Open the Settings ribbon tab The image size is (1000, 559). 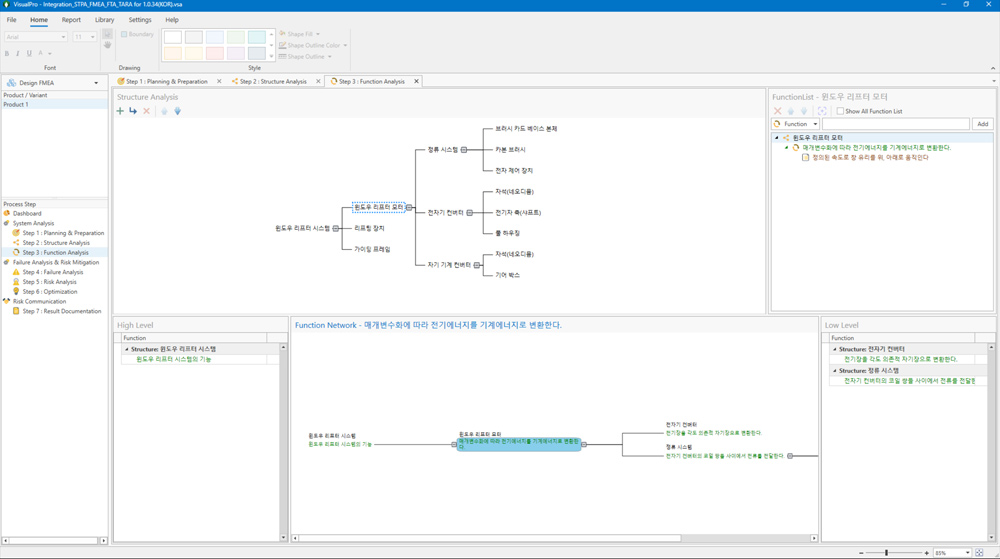tap(140, 20)
